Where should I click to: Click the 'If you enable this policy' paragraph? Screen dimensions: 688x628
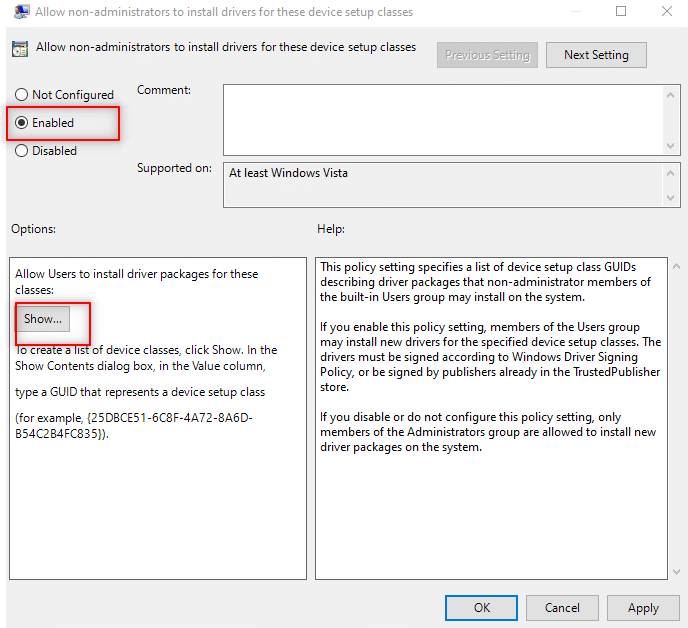(490, 357)
